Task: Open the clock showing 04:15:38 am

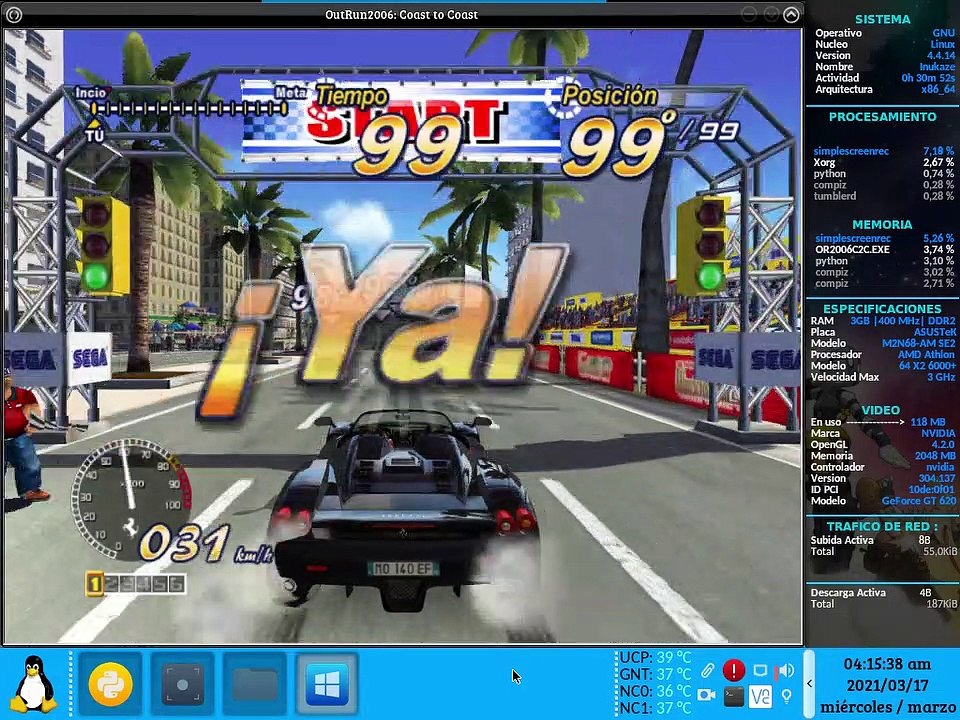Action: [887, 664]
